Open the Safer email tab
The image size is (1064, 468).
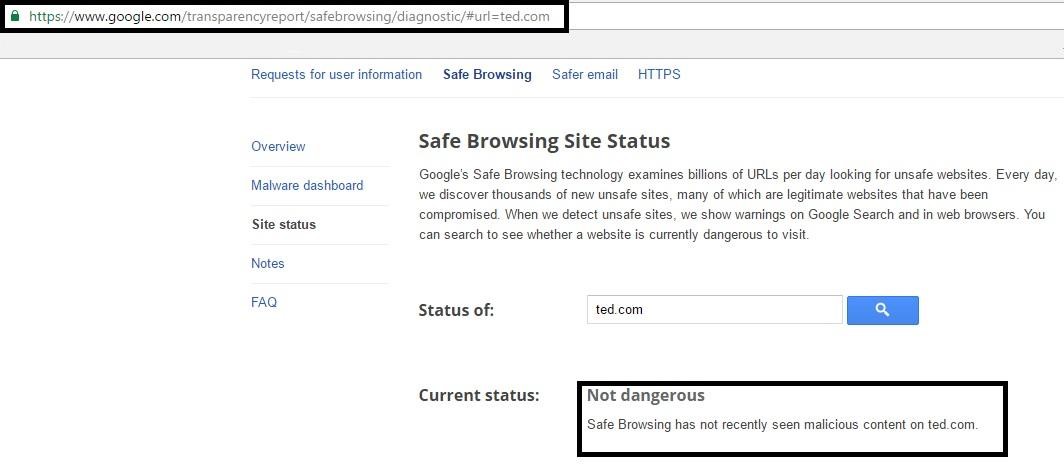[x=585, y=75]
